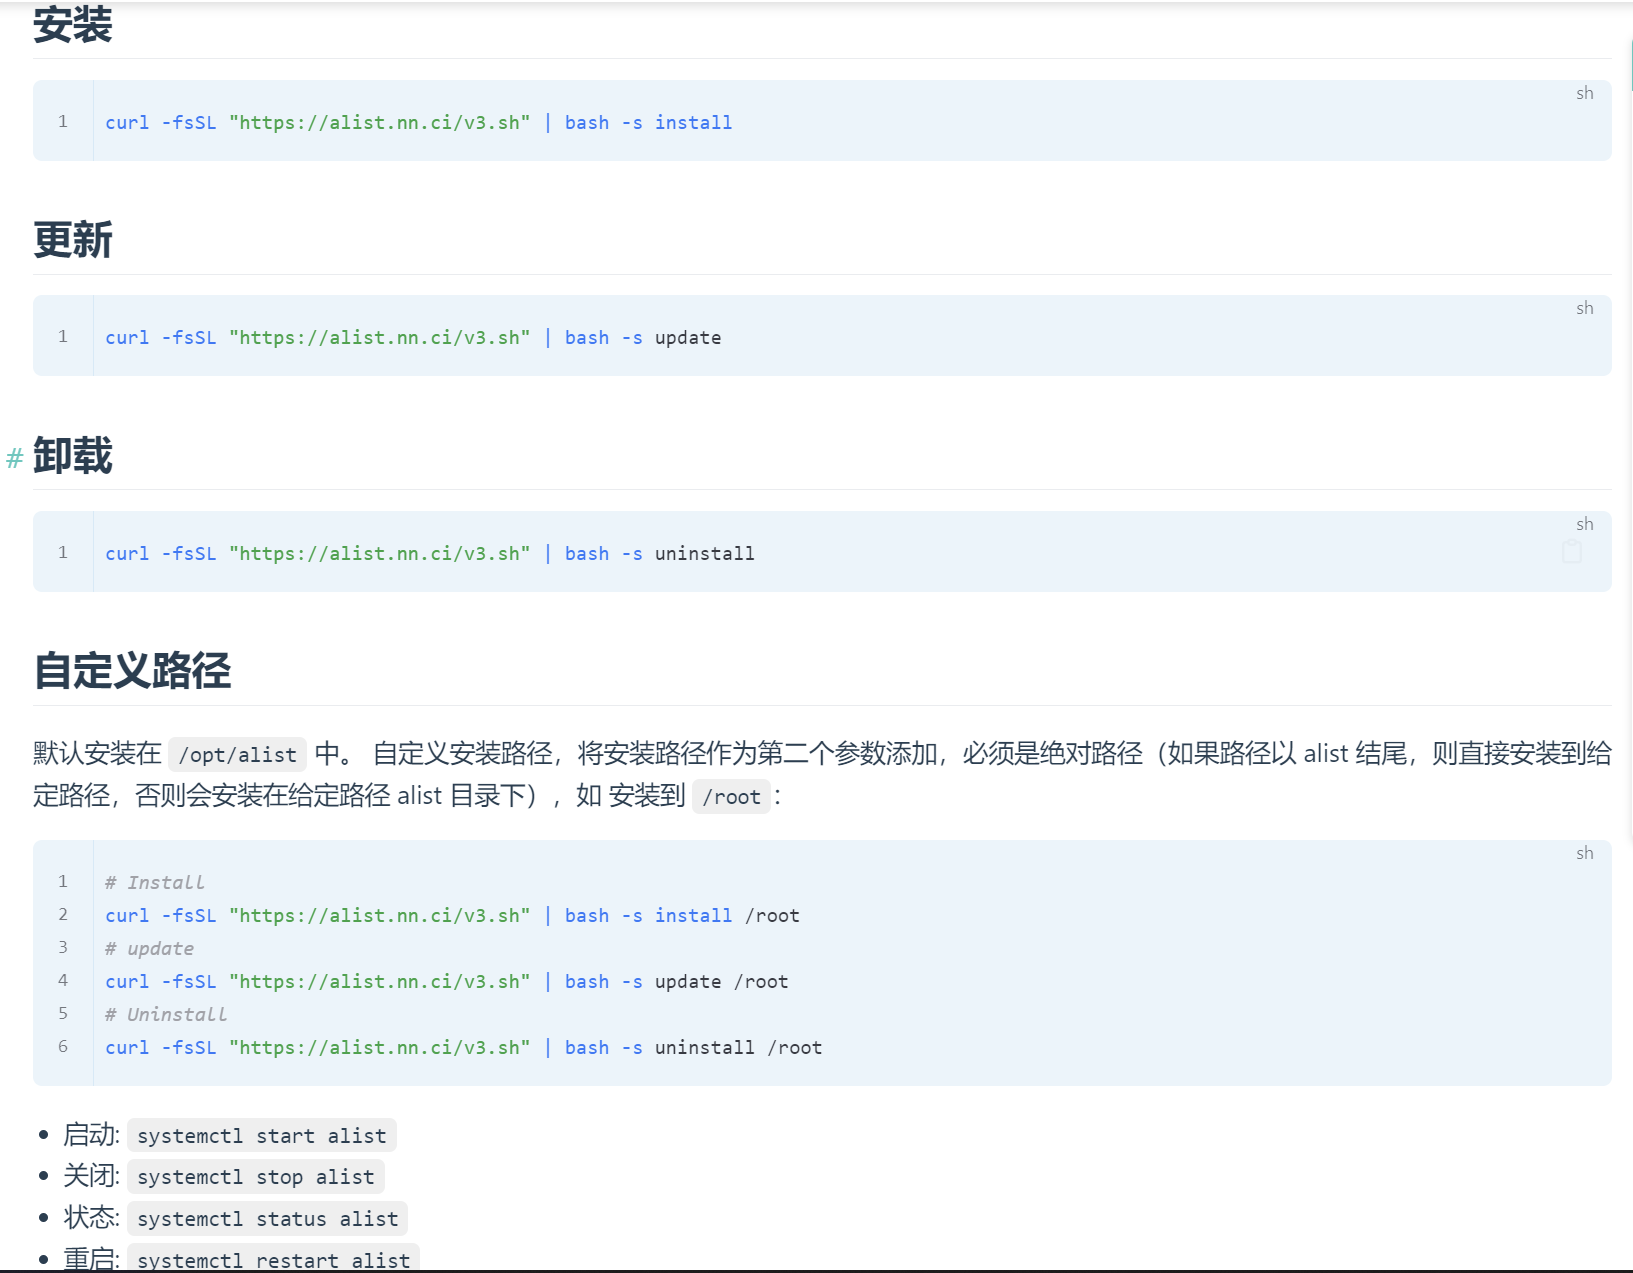Click the 'update /root' command line

click(446, 982)
